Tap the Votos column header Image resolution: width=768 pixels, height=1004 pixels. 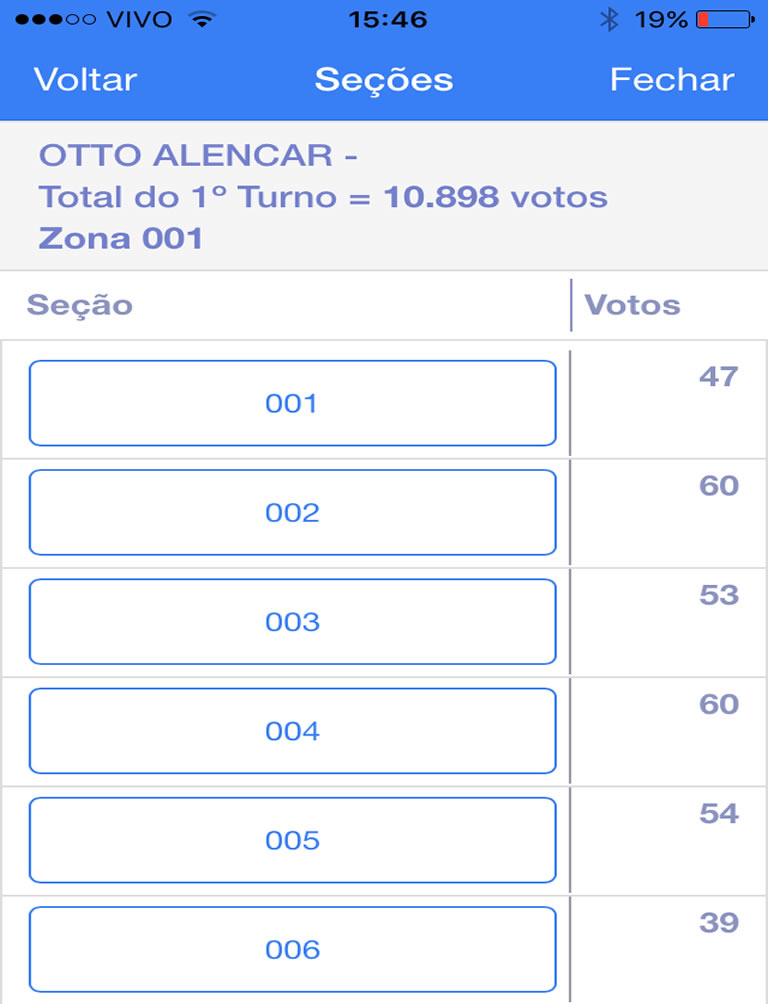point(632,305)
